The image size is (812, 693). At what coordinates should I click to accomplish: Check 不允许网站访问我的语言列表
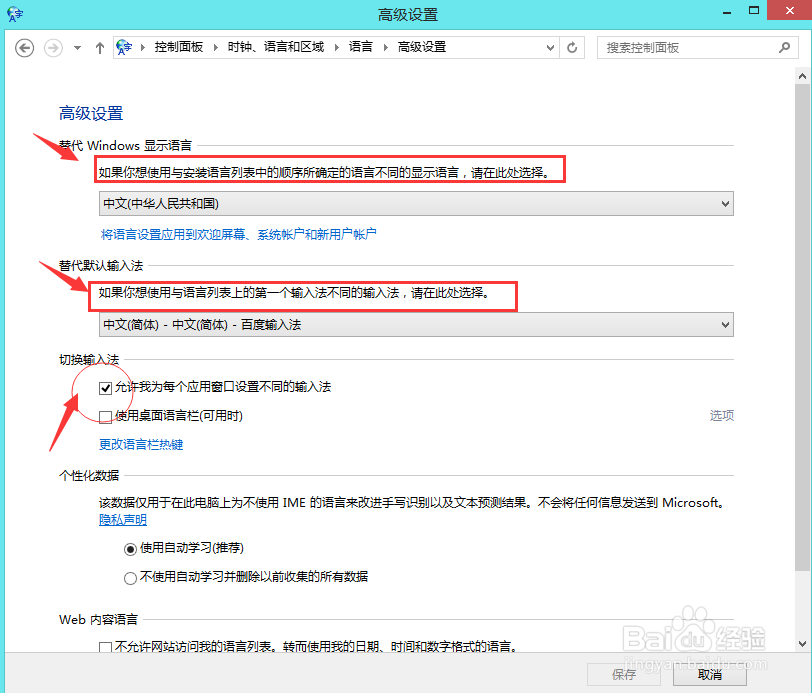tap(105, 647)
